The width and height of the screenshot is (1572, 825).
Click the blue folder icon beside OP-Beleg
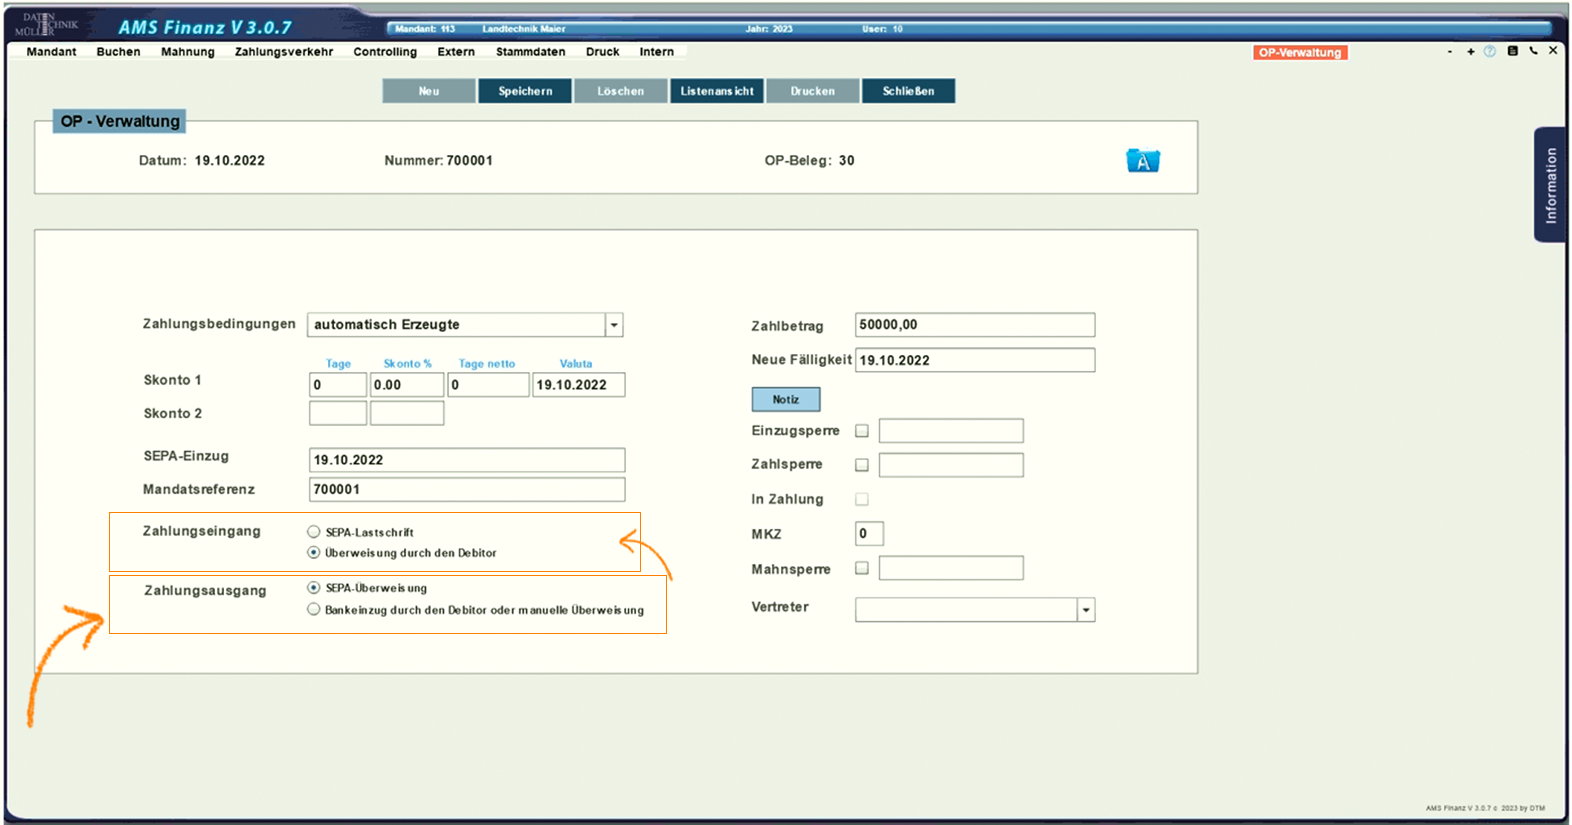tap(1142, 161)
